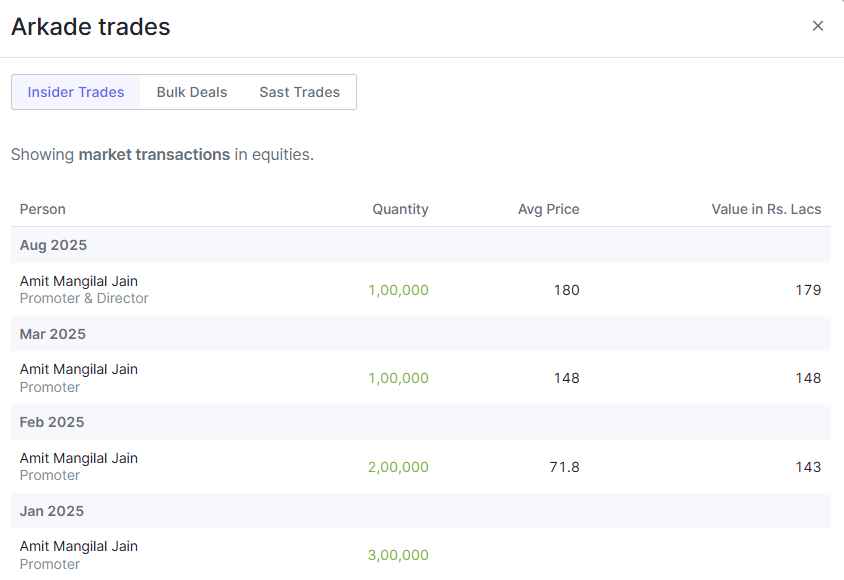Select the Feb 2025 group row
The width and height of the screenshot is (844, 580).
421,422
